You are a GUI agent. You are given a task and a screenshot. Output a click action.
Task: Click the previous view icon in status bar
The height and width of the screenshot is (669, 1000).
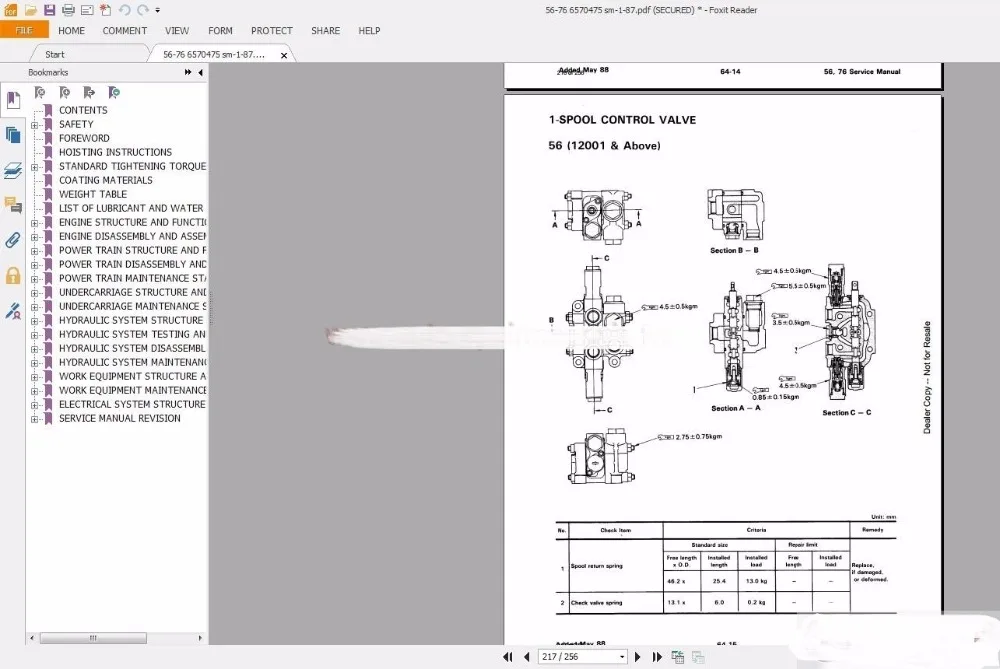tap(677, 656)
